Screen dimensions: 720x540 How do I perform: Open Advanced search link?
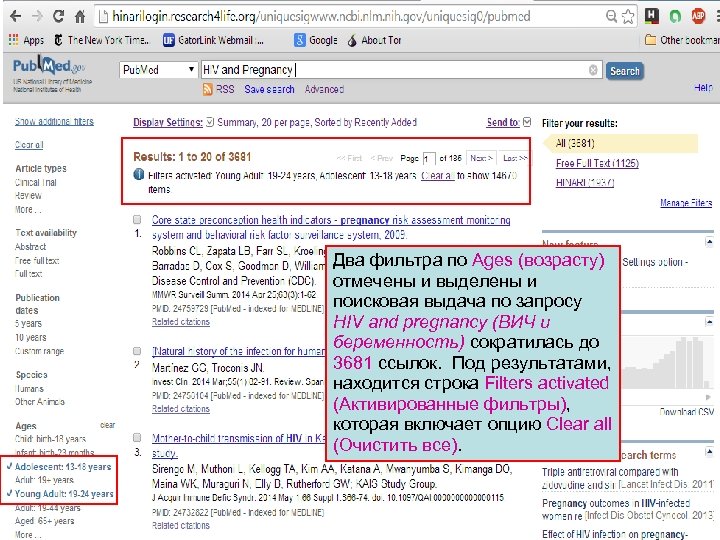point(324,89)
